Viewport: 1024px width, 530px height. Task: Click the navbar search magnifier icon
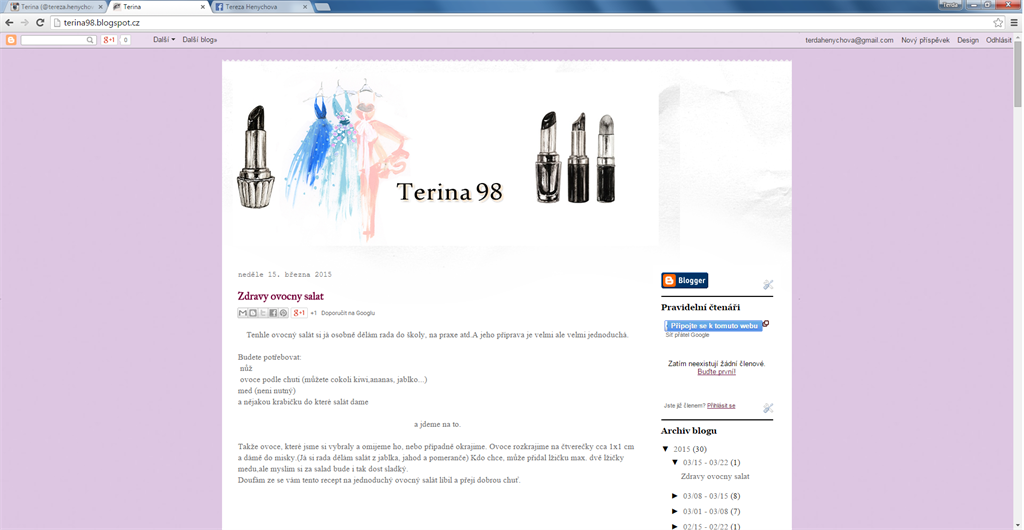pyautogui.click(x=91, y=40)
